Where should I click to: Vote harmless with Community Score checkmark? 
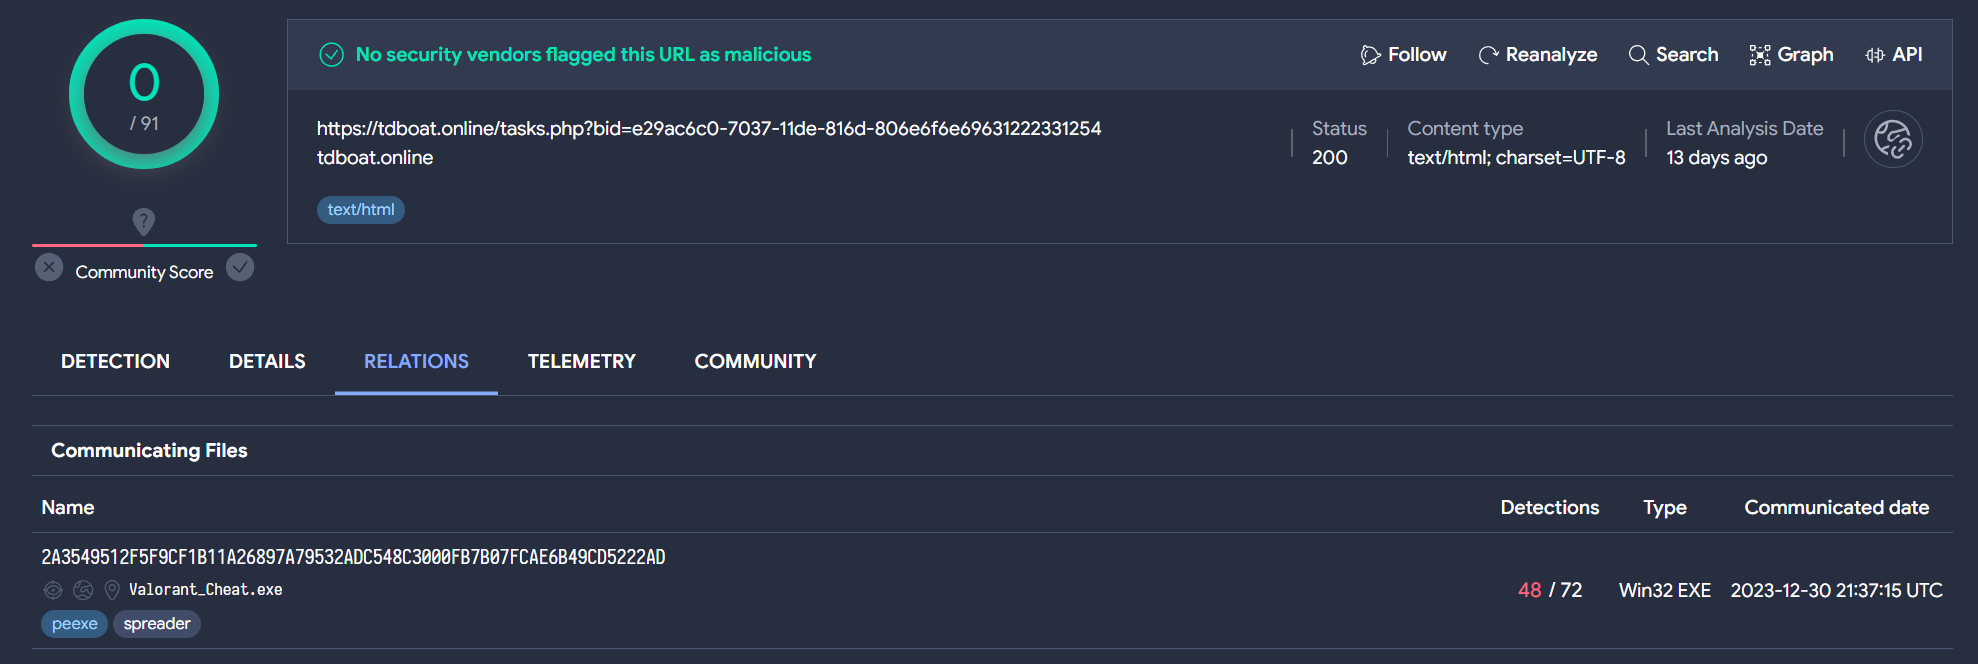[x=240, y=268]
